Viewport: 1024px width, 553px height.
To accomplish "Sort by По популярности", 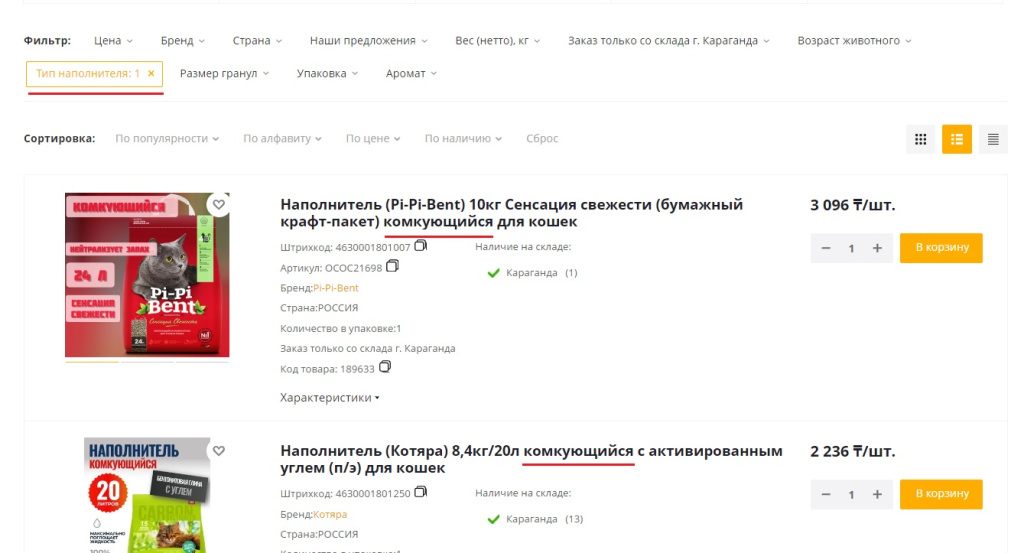I will point(167,138).
